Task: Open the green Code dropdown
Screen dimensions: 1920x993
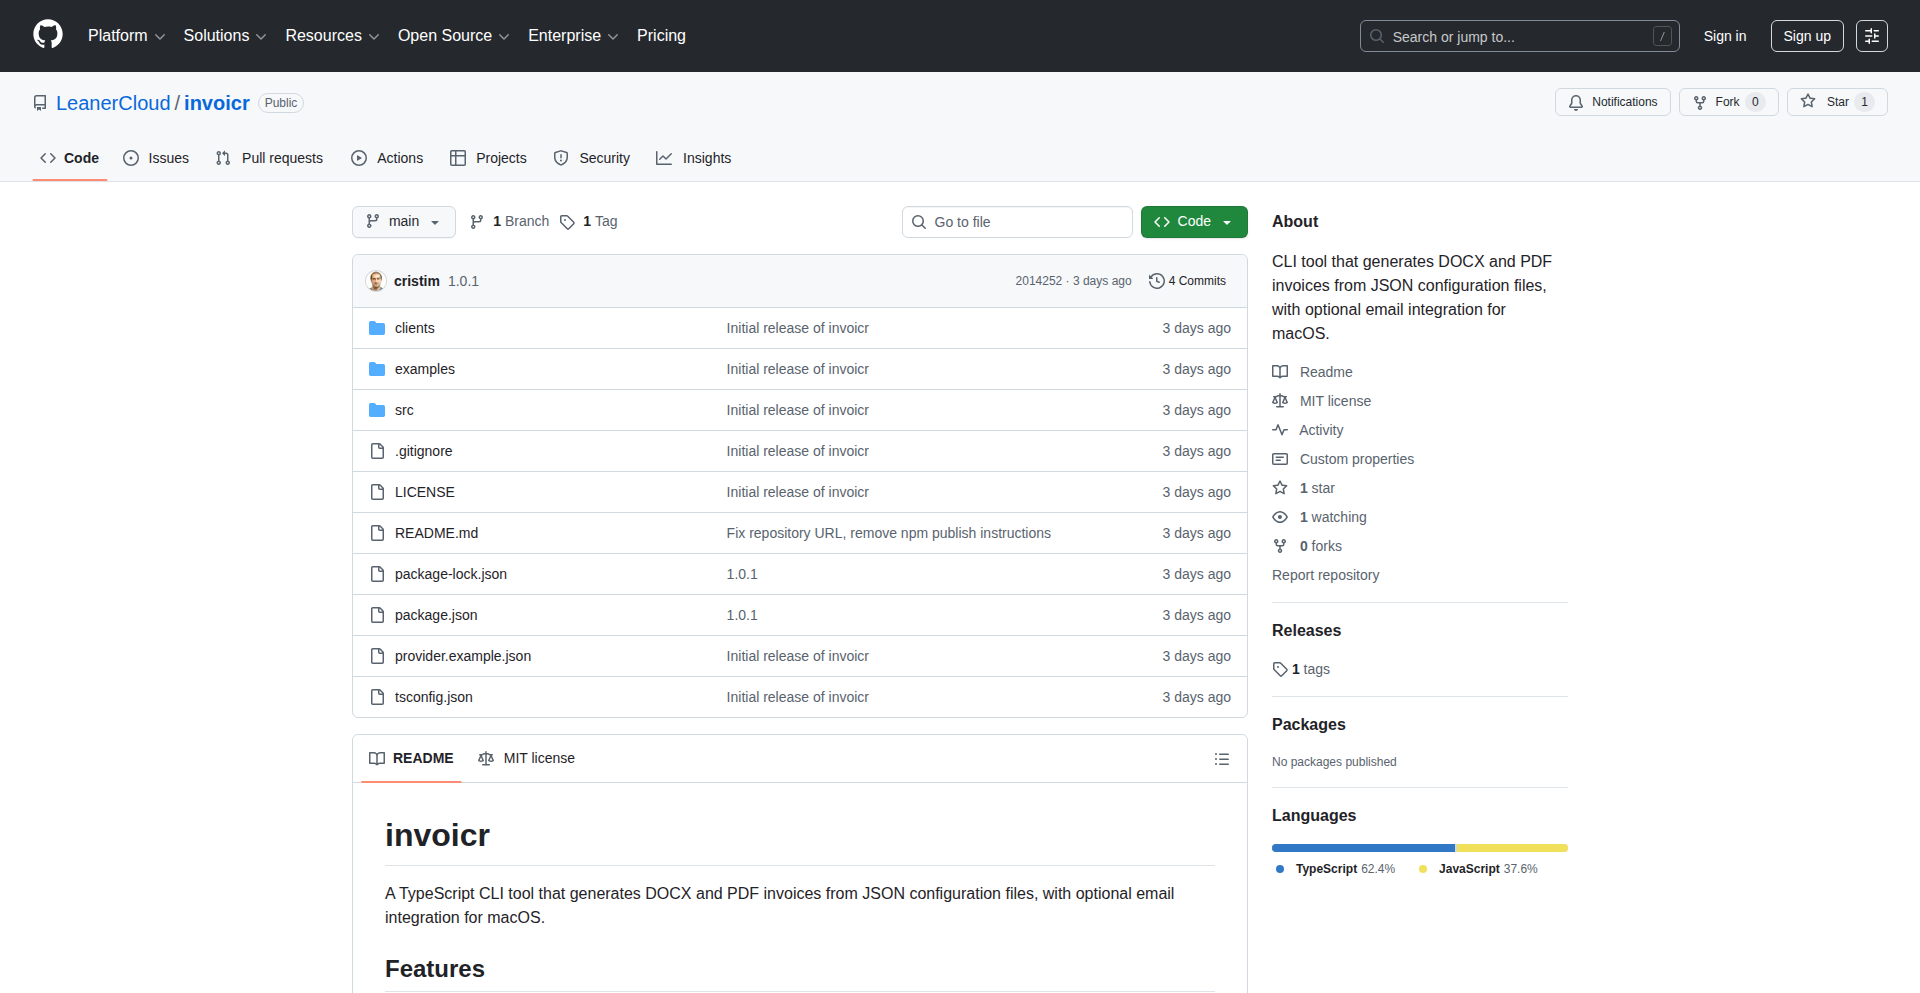Action: [1193, 221]
